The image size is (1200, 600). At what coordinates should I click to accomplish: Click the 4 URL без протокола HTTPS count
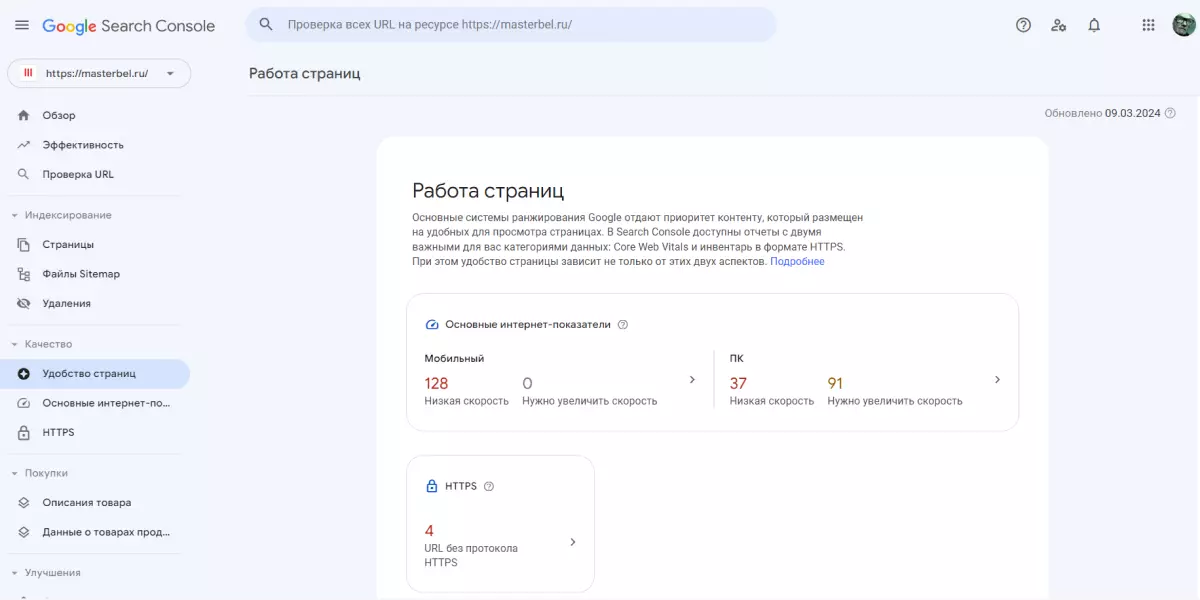[429, 531]
